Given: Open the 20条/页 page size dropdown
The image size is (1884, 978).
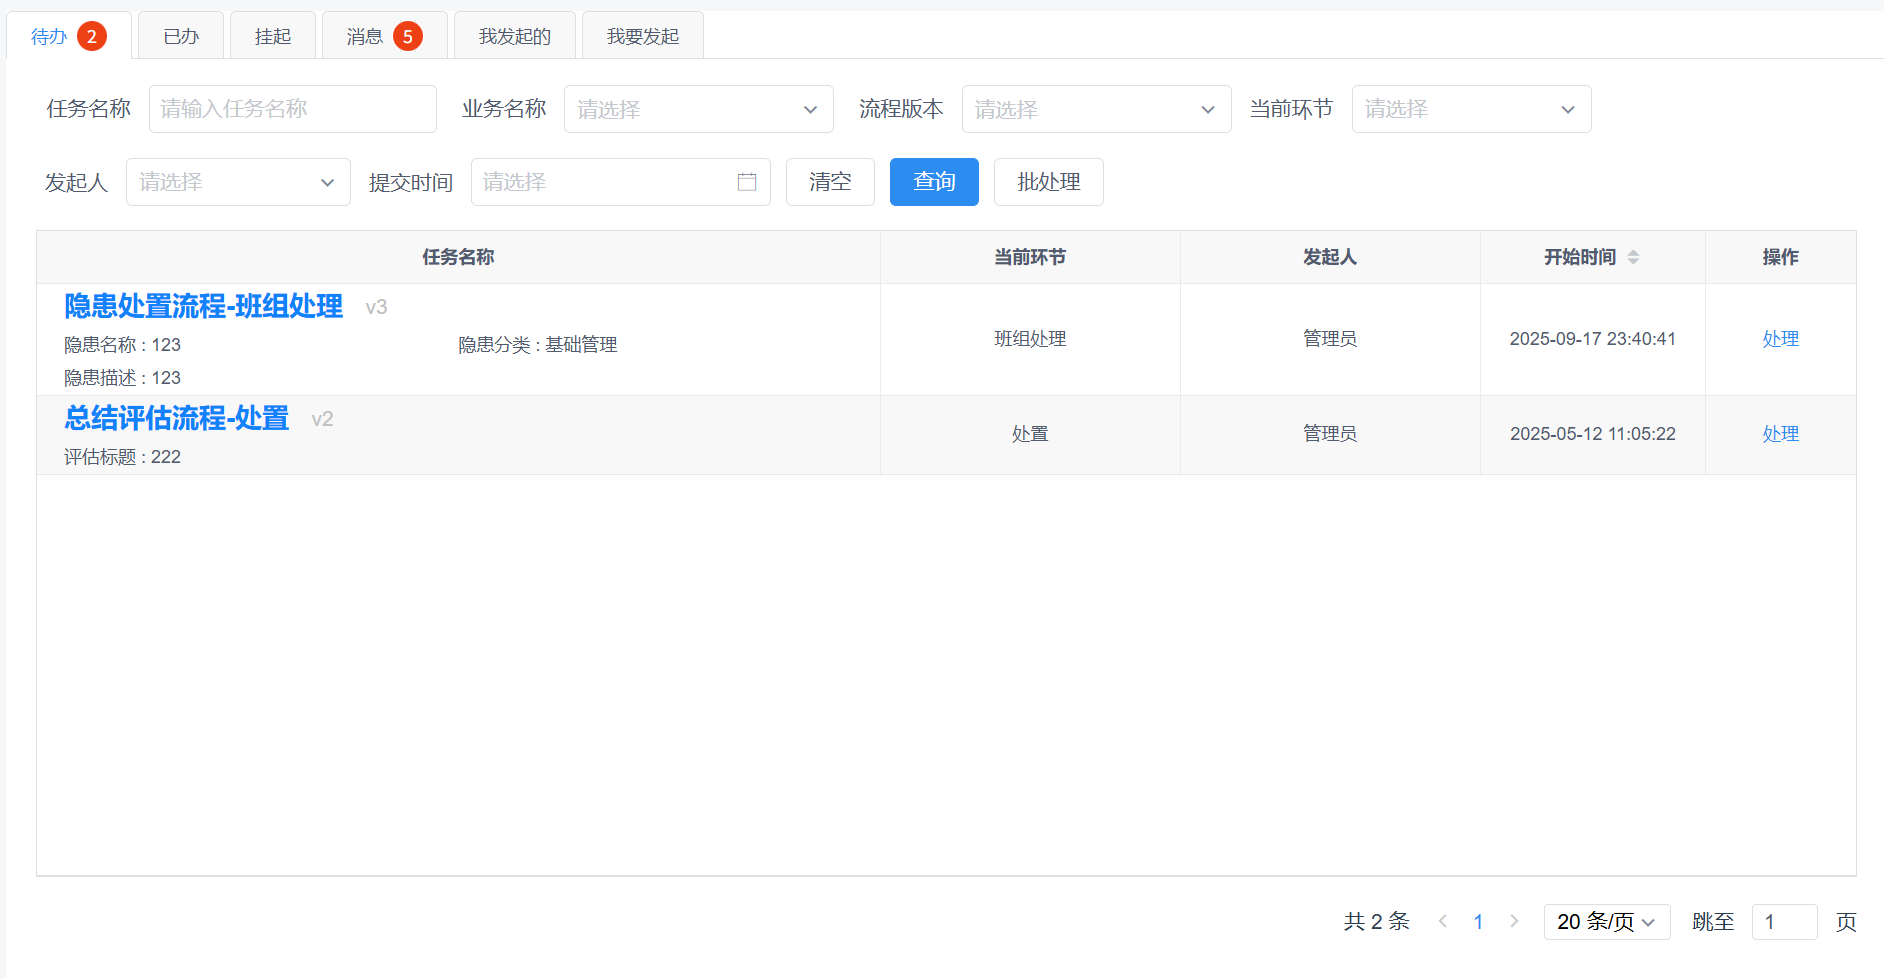Looking at the screenshot, I should pos(1606,921).
